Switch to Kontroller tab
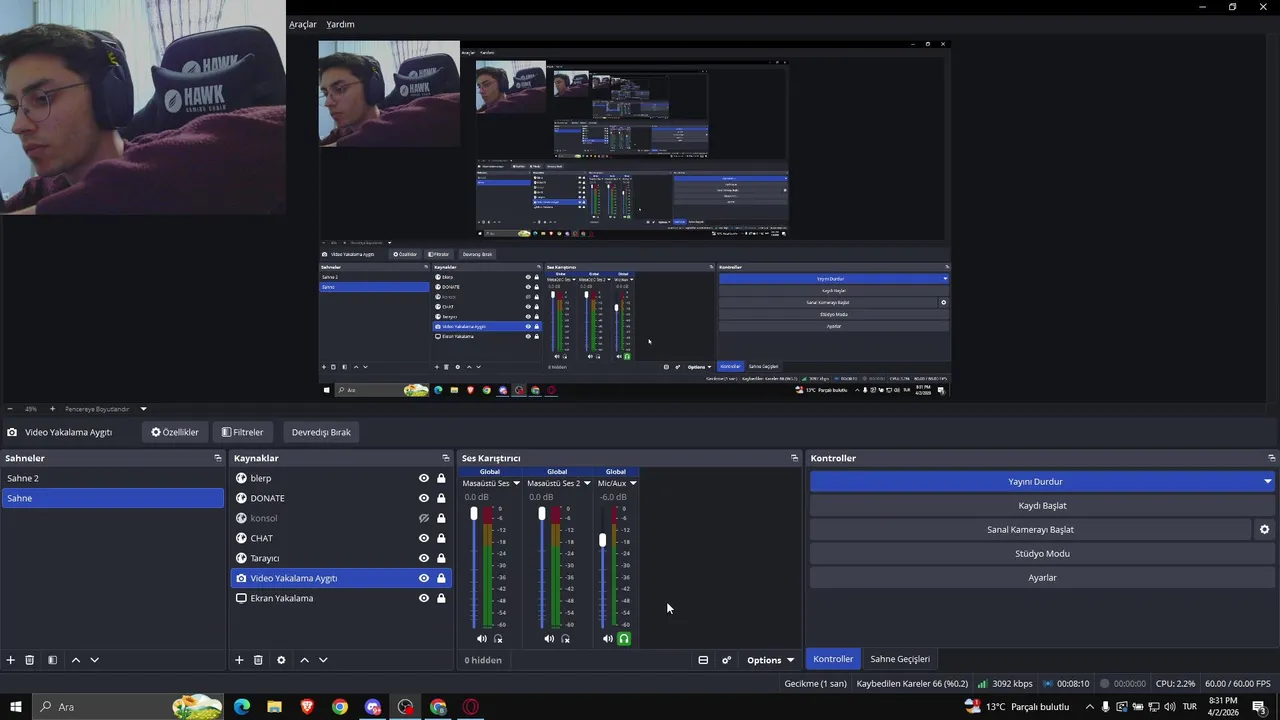This screenshot has width=1280, height=720. [x=833, y=659]
